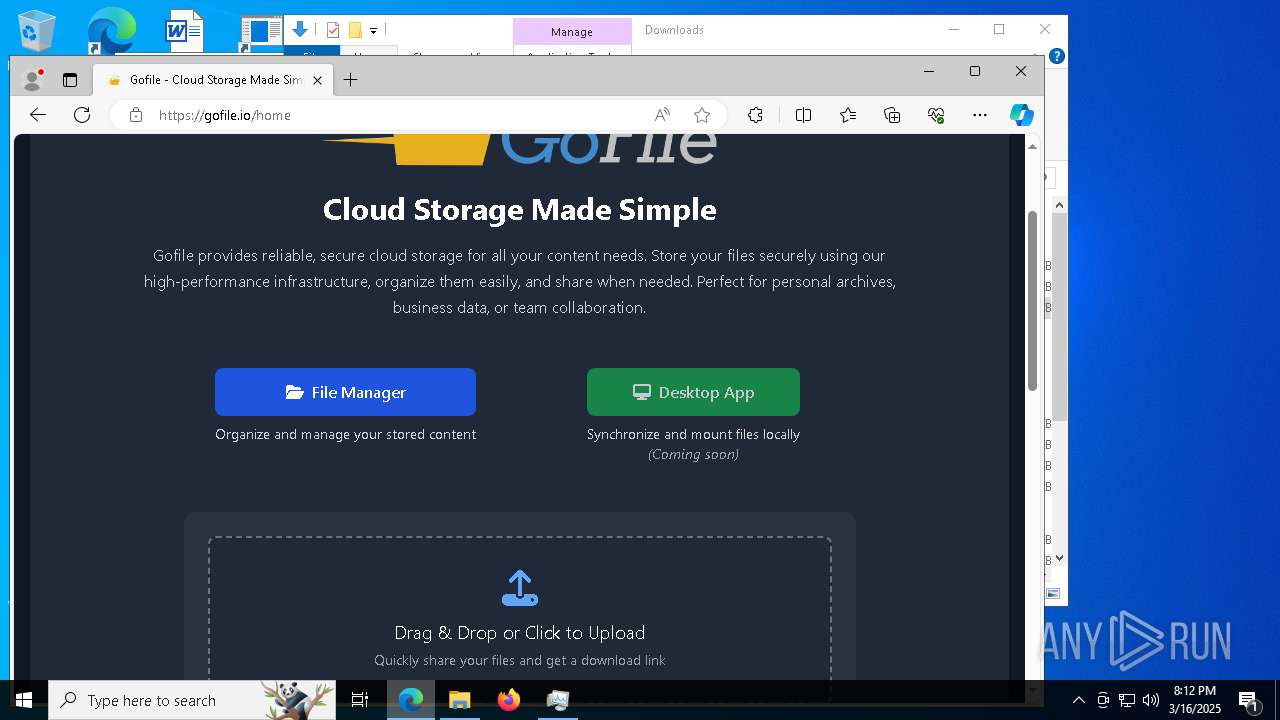The image size is (1280, 720).
Task: Click Drag & Drop or Click to Upload
Action: pos(520,633)
